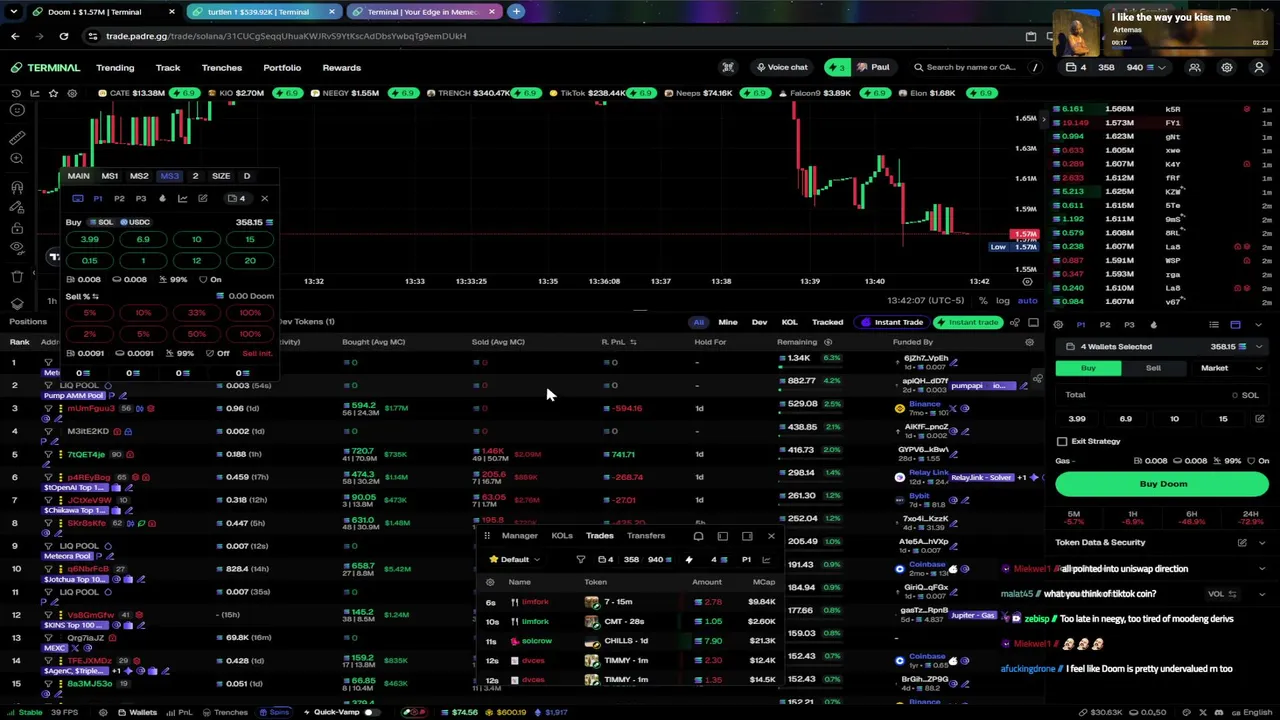
Task: Click the keyboard icon in floating trade panel
Action: pyautogui.click(x=78, y=199)
